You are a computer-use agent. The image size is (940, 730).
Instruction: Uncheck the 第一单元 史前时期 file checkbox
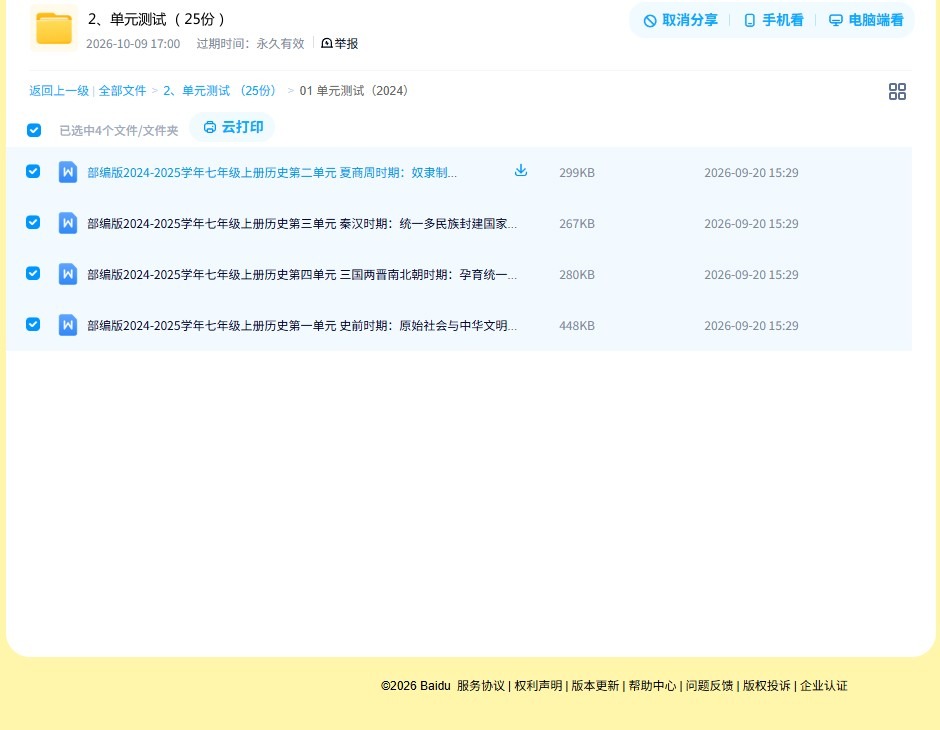[33, 324]
